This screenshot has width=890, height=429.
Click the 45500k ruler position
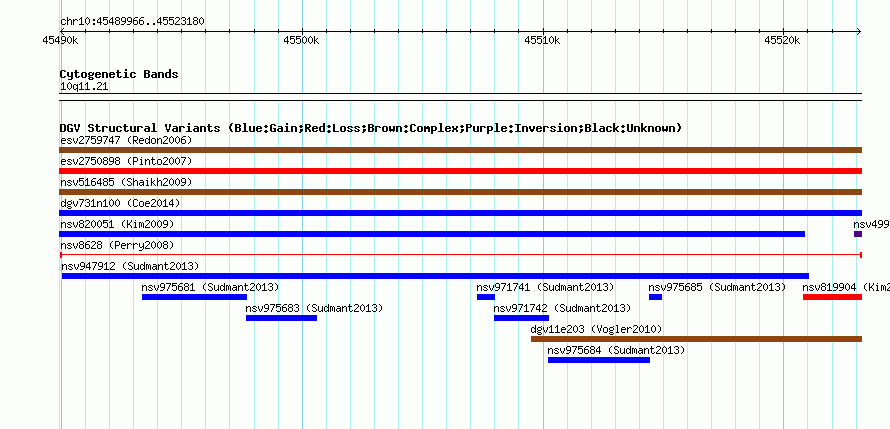point(302,40)
